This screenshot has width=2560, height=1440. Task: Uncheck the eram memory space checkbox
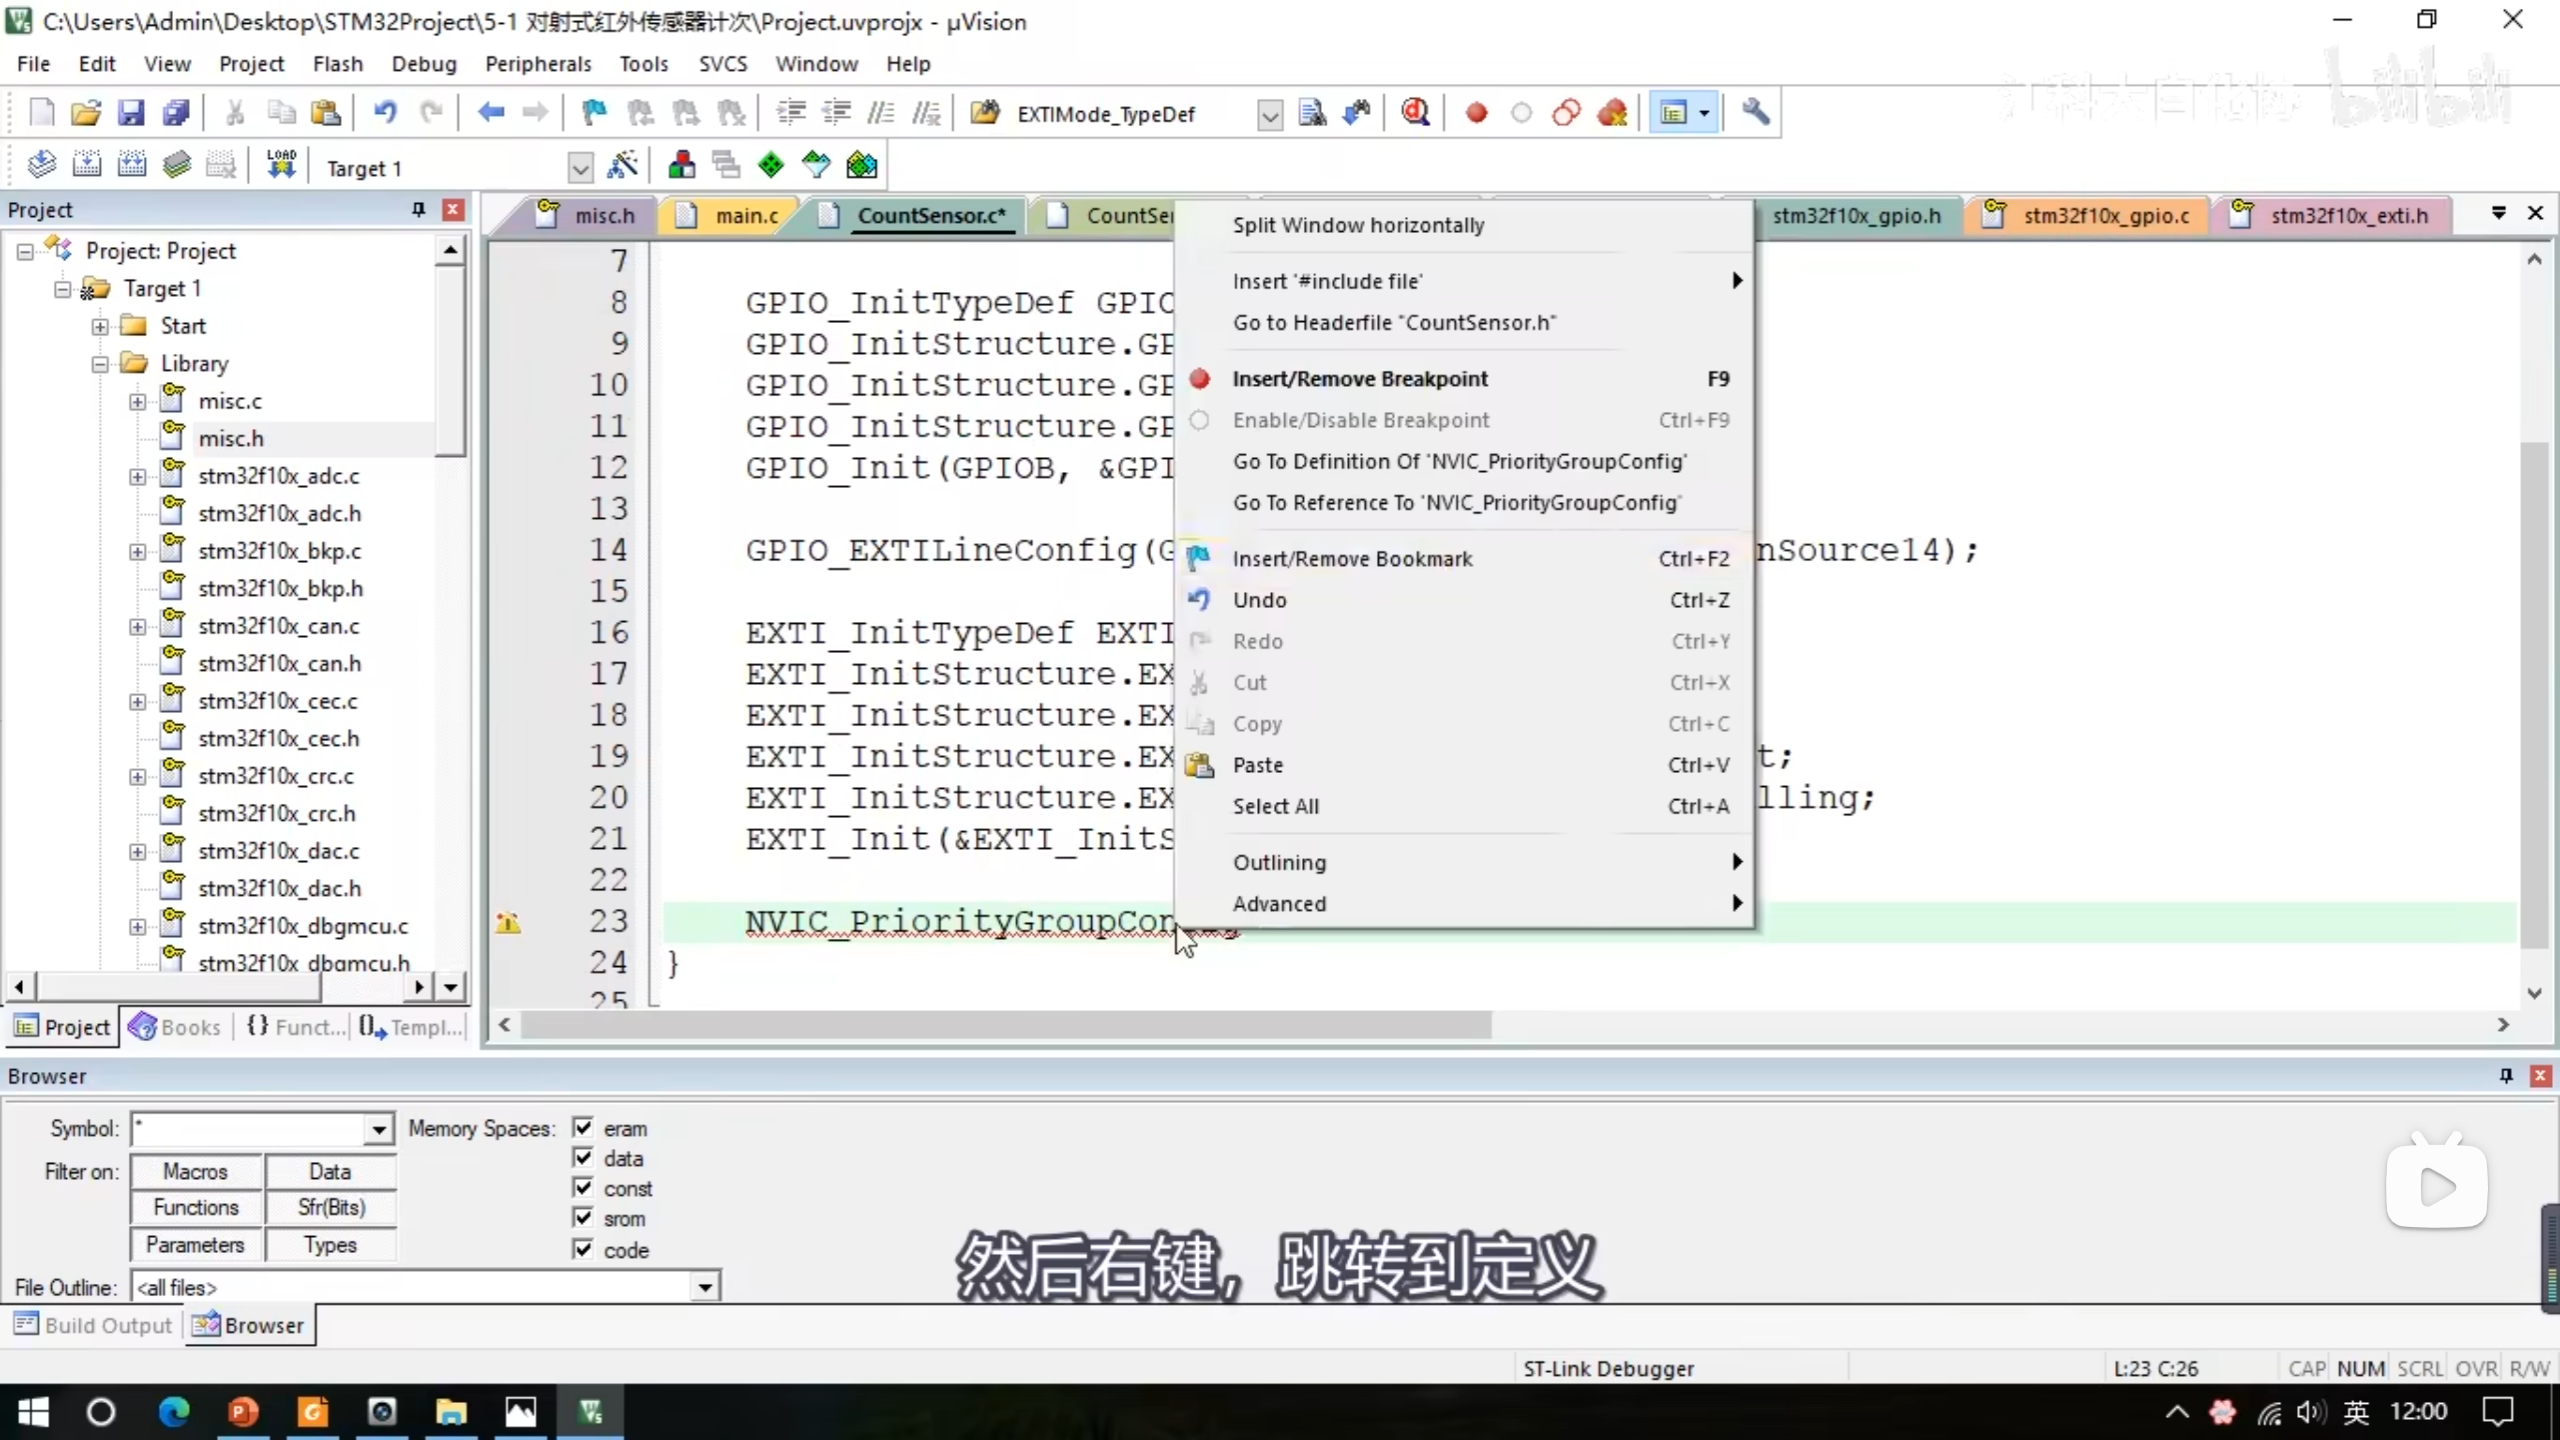[x=583, y=1128]
